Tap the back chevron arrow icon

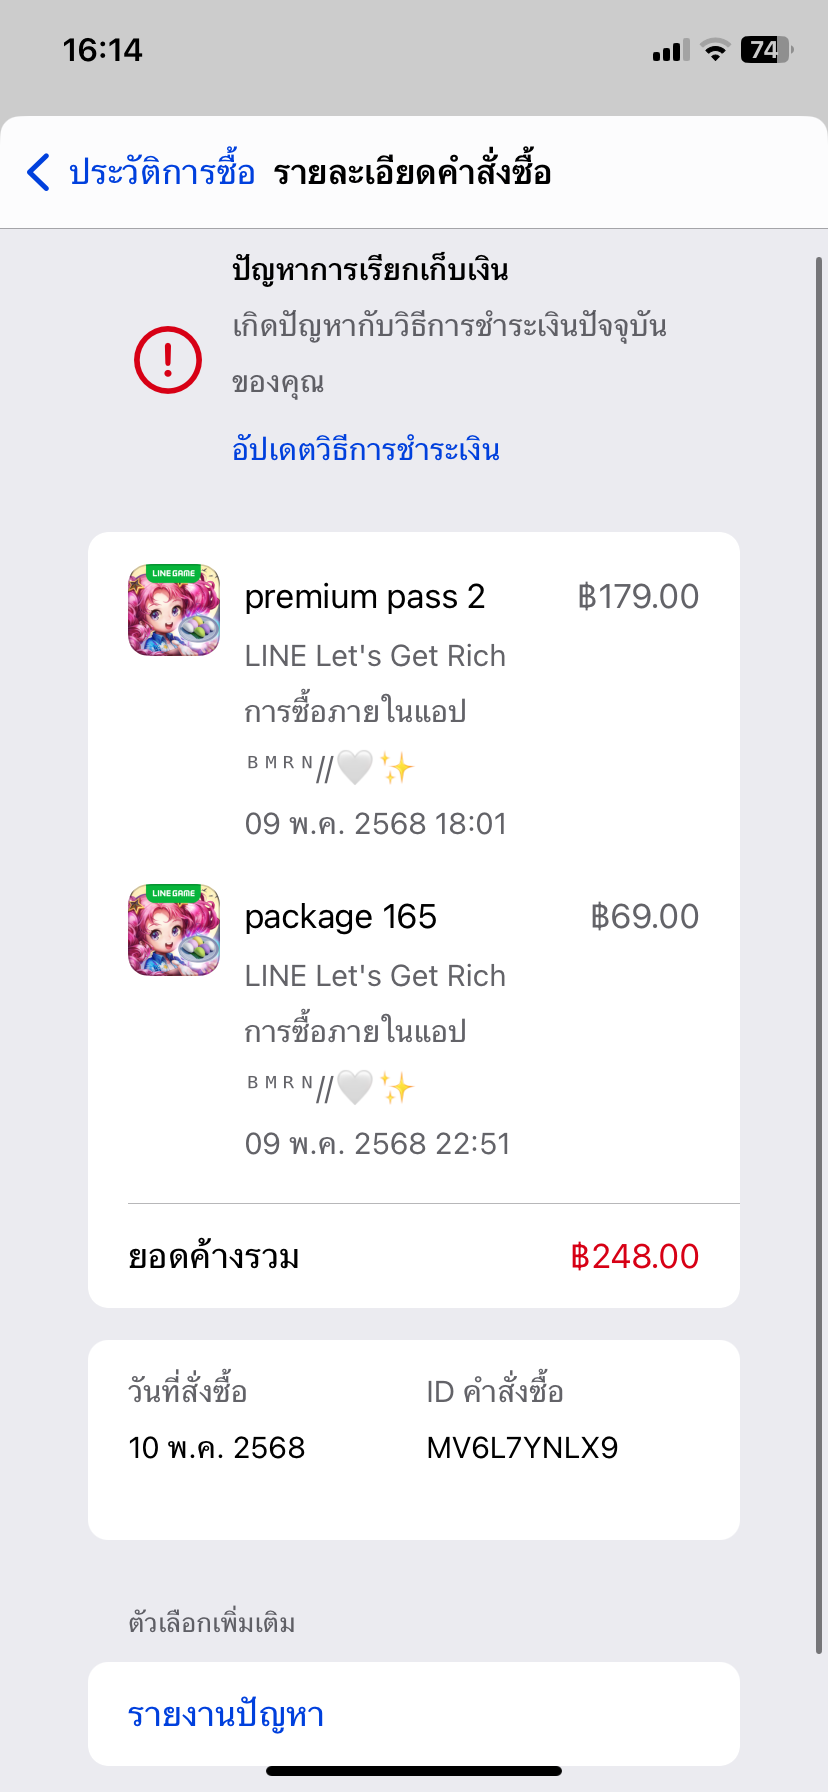(x=38, y=172)
